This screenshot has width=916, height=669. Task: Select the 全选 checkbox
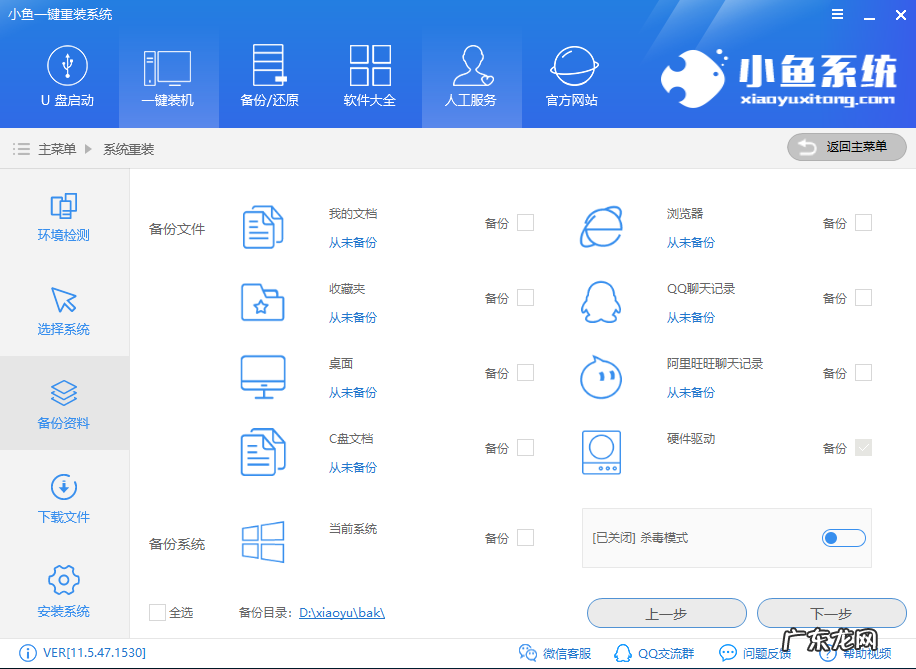(x=157, y=613)
